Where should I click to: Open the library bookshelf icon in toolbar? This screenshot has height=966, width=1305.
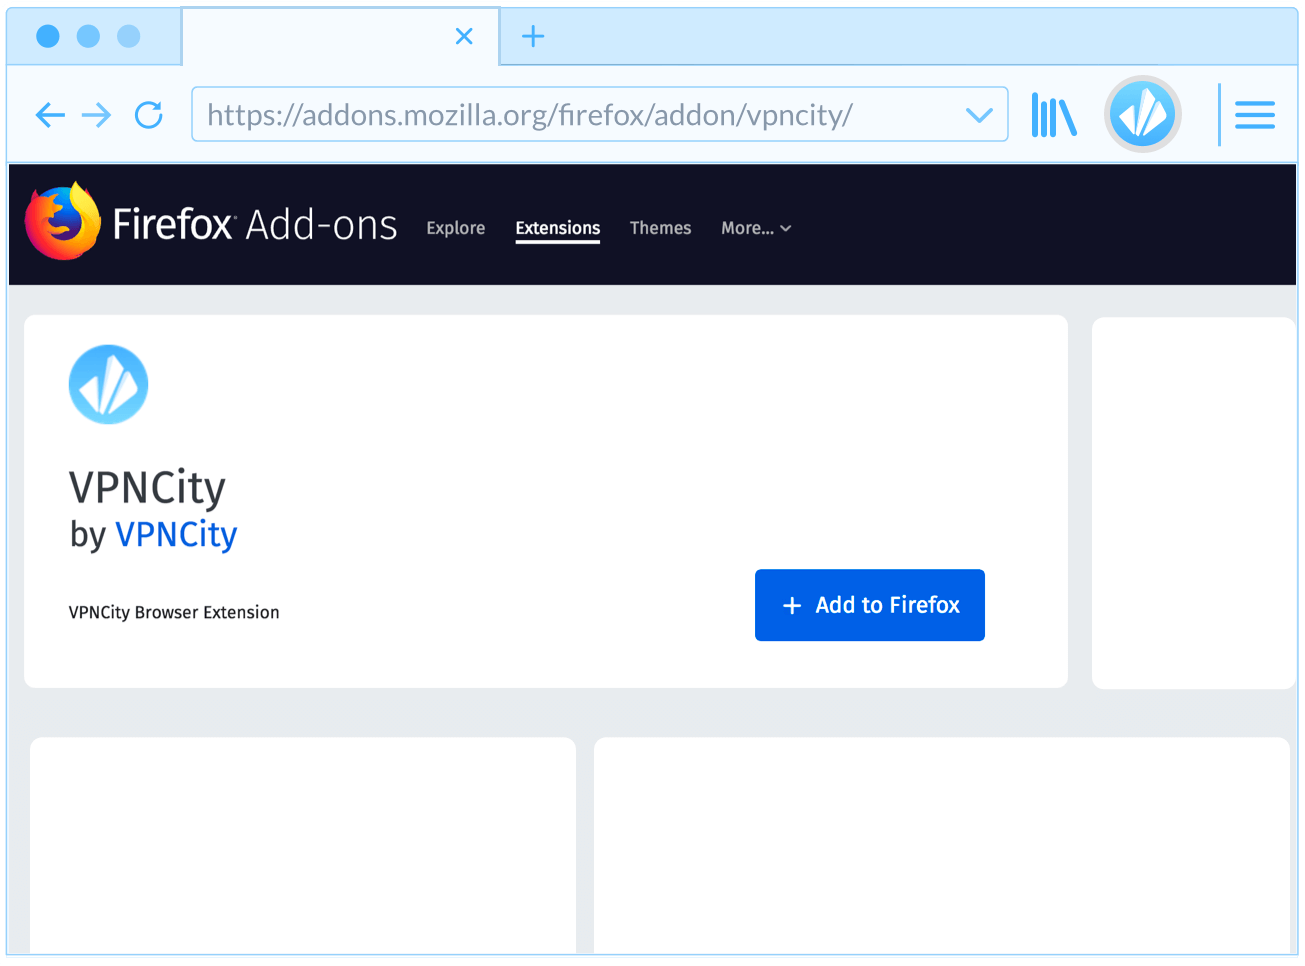point(1054,115)
